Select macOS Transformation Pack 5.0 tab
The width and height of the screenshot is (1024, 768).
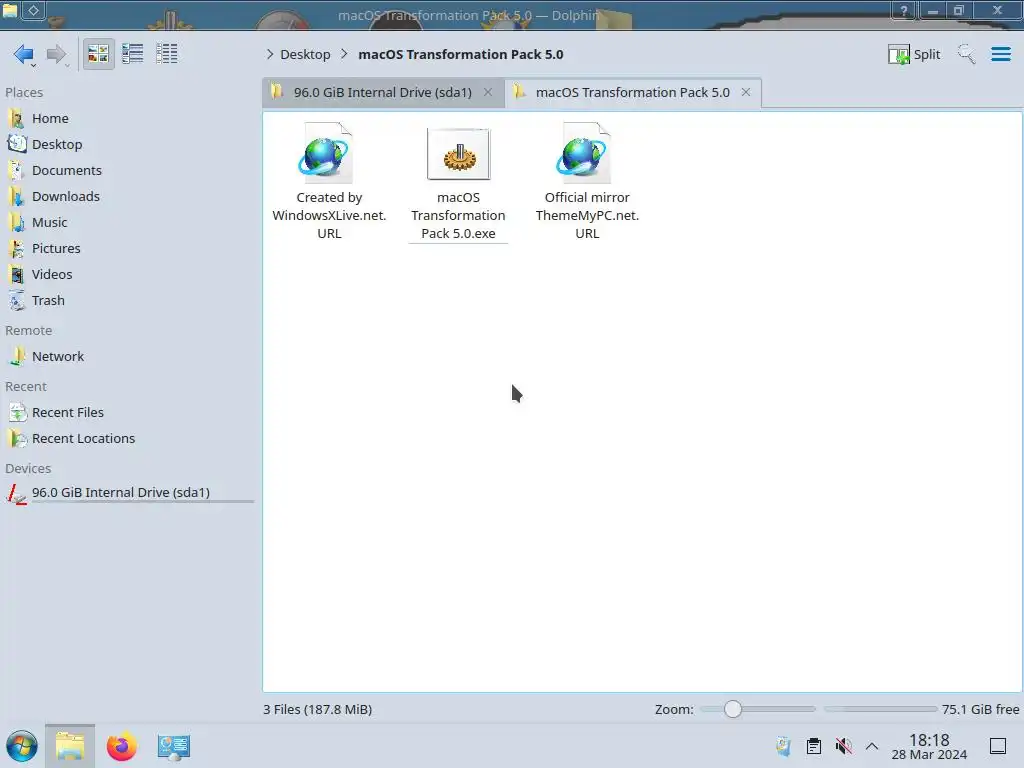coord(632,92)
